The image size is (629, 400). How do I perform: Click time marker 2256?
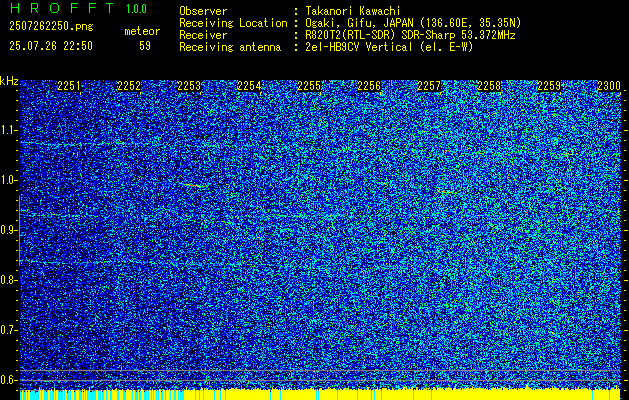[369, 86]
